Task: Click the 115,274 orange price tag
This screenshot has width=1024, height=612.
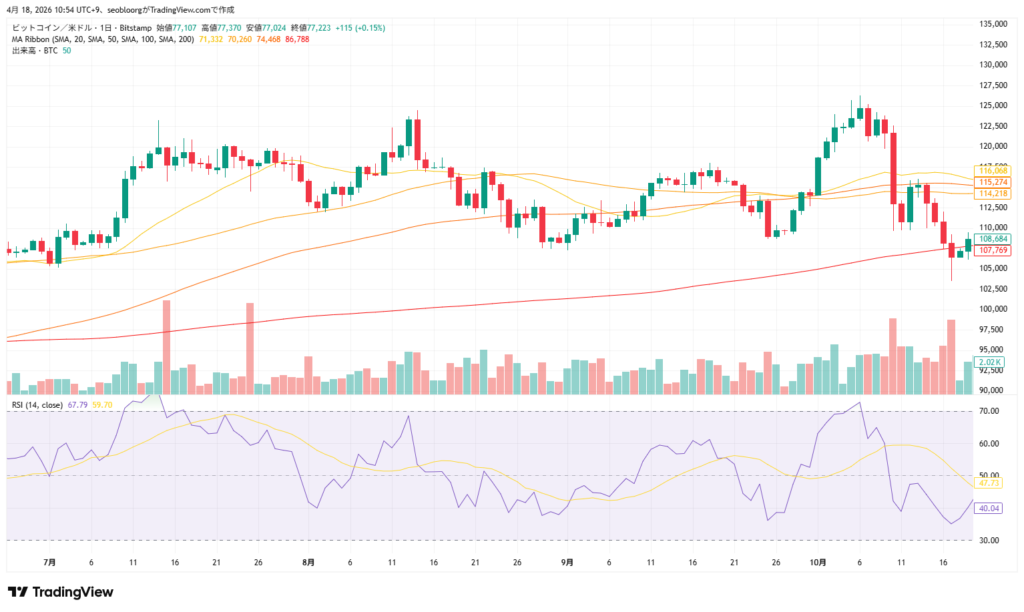Action: (993, 182)
